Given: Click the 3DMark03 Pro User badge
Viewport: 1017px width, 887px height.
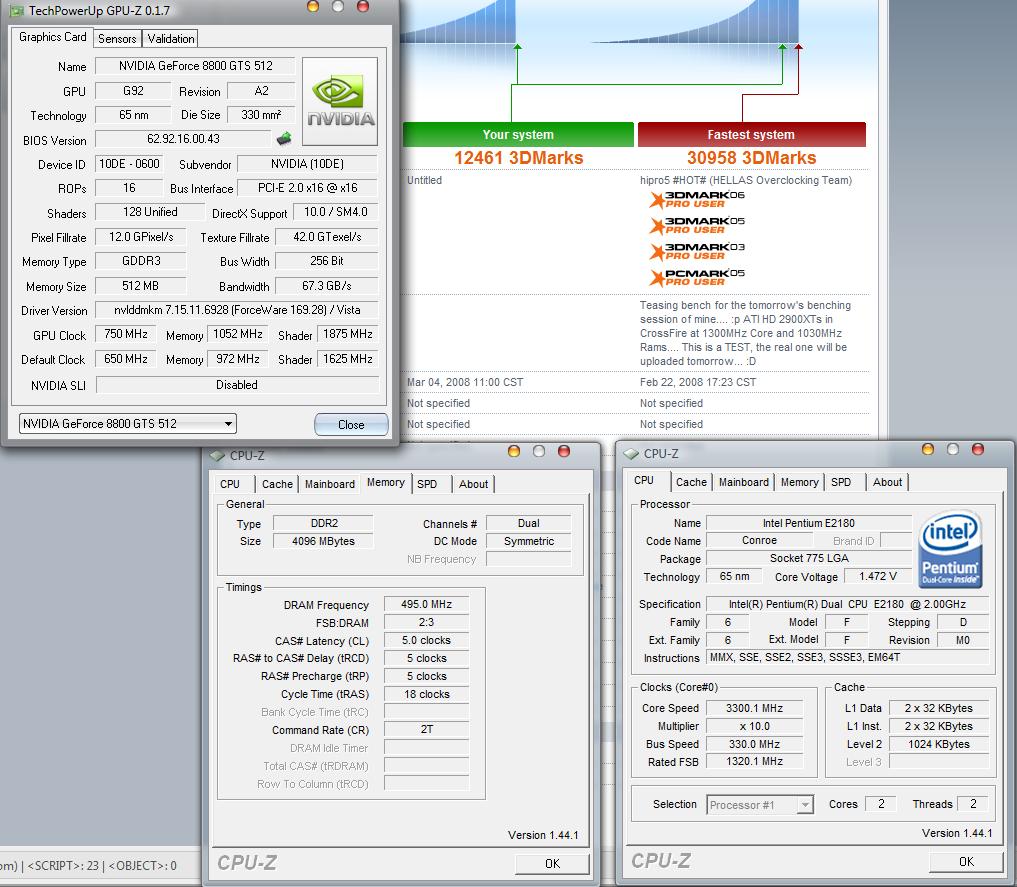Looking at the screenshot, I should click(697, 252).
